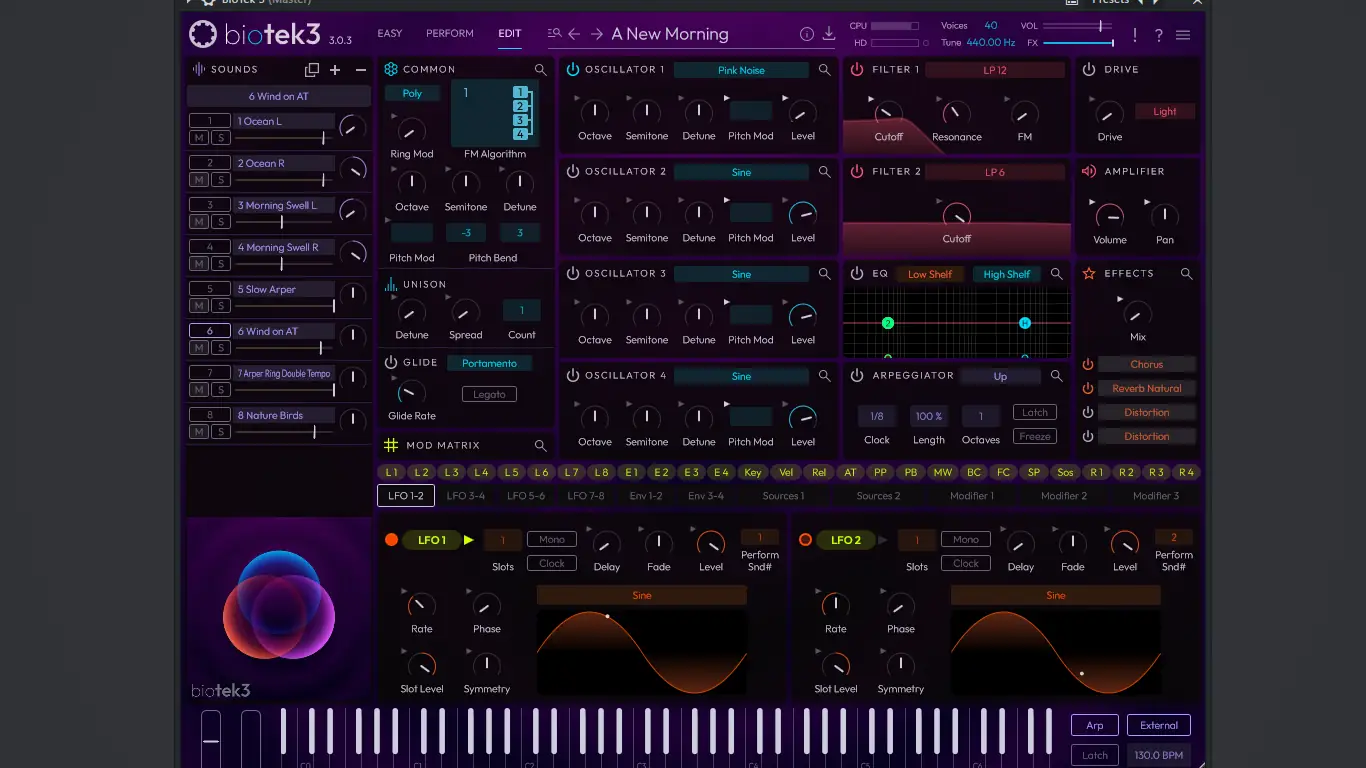Click the exclamation panic icon
1366x768 pixels.
point(1135,35)
